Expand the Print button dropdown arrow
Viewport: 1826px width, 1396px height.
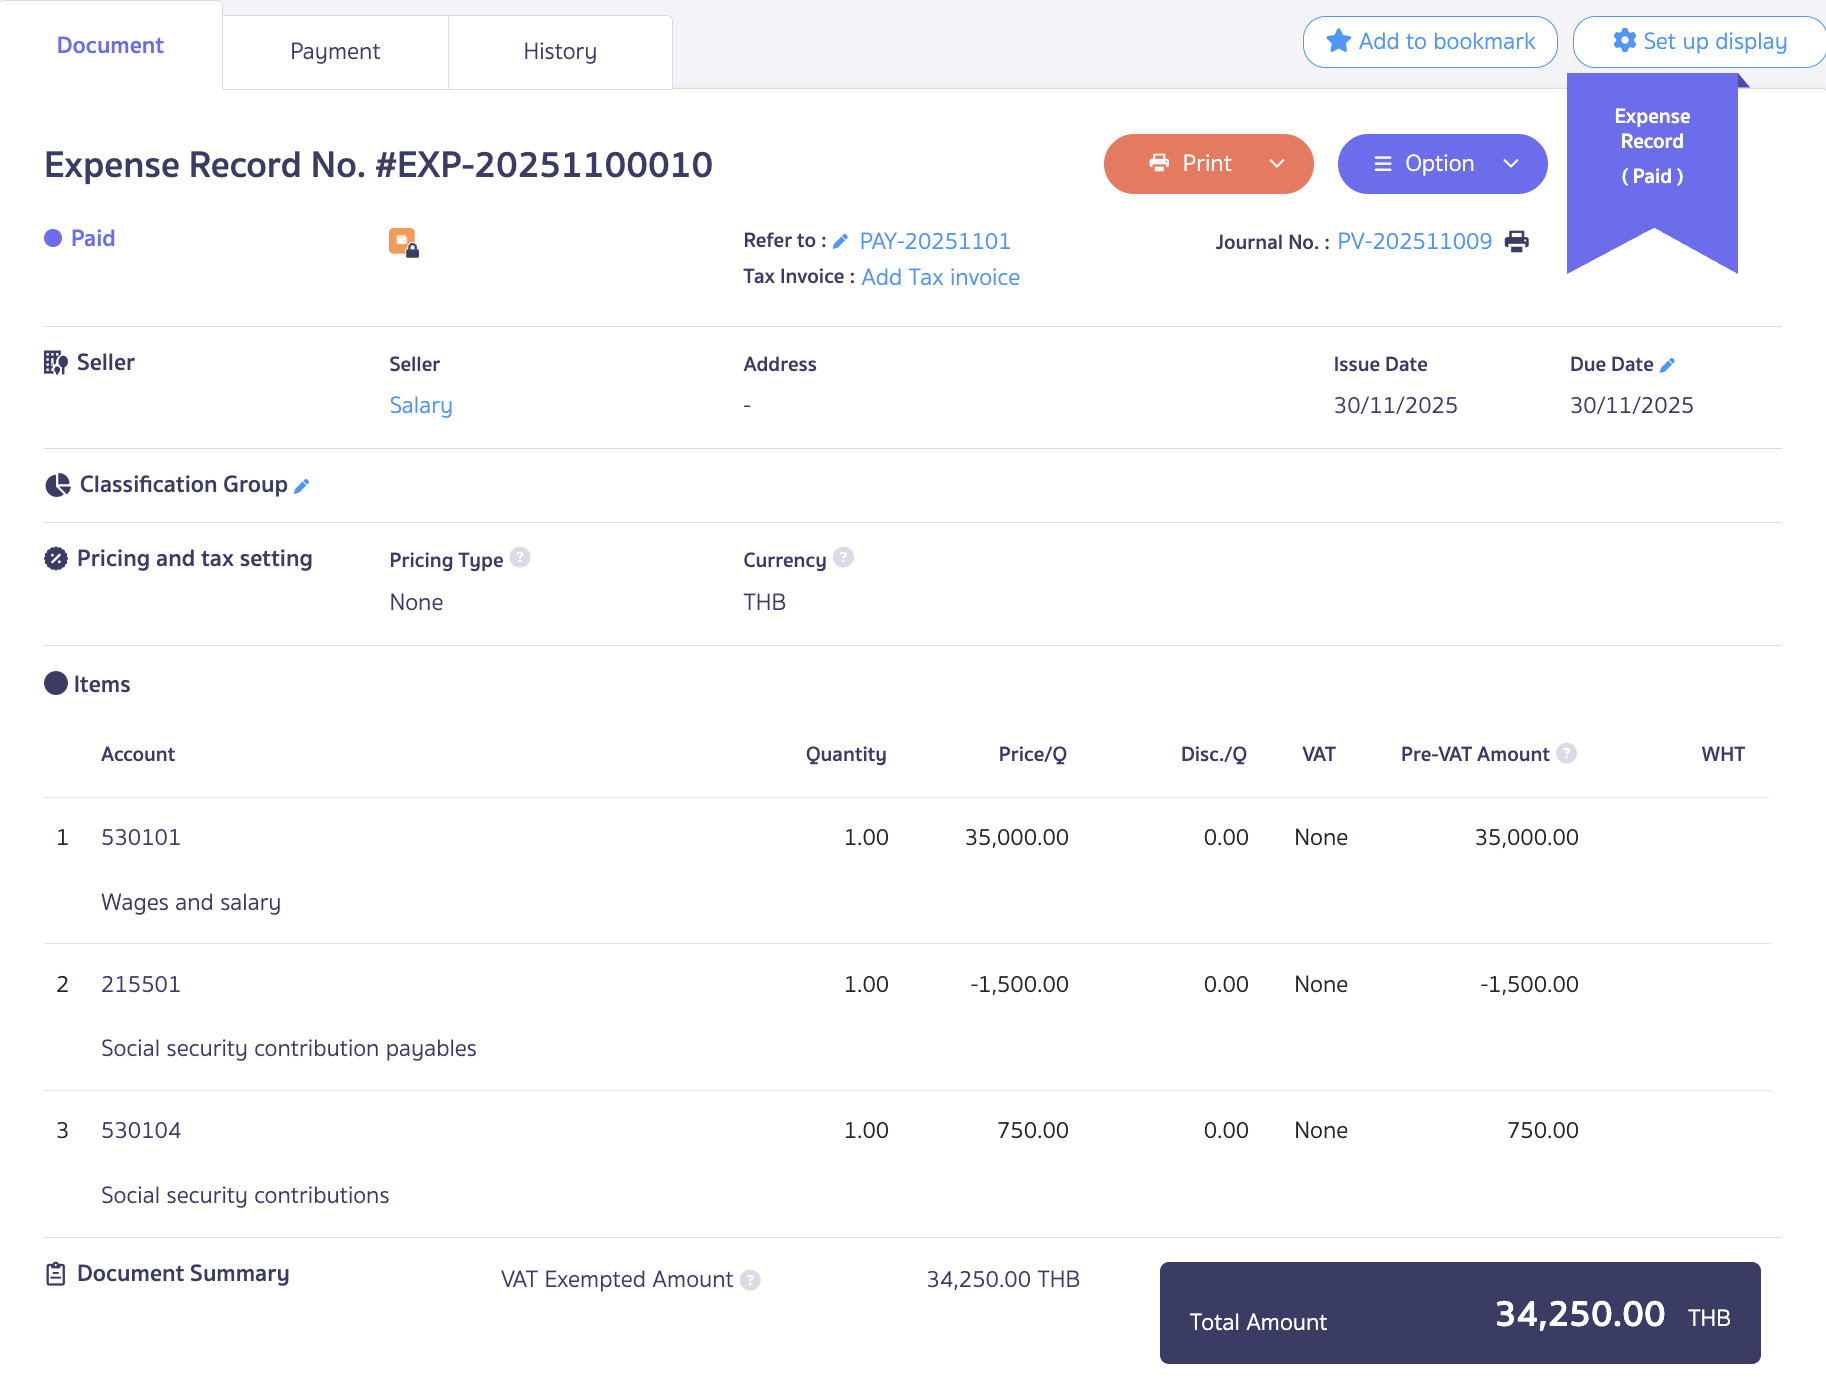pyautogui.click(x=1277, y=163)
